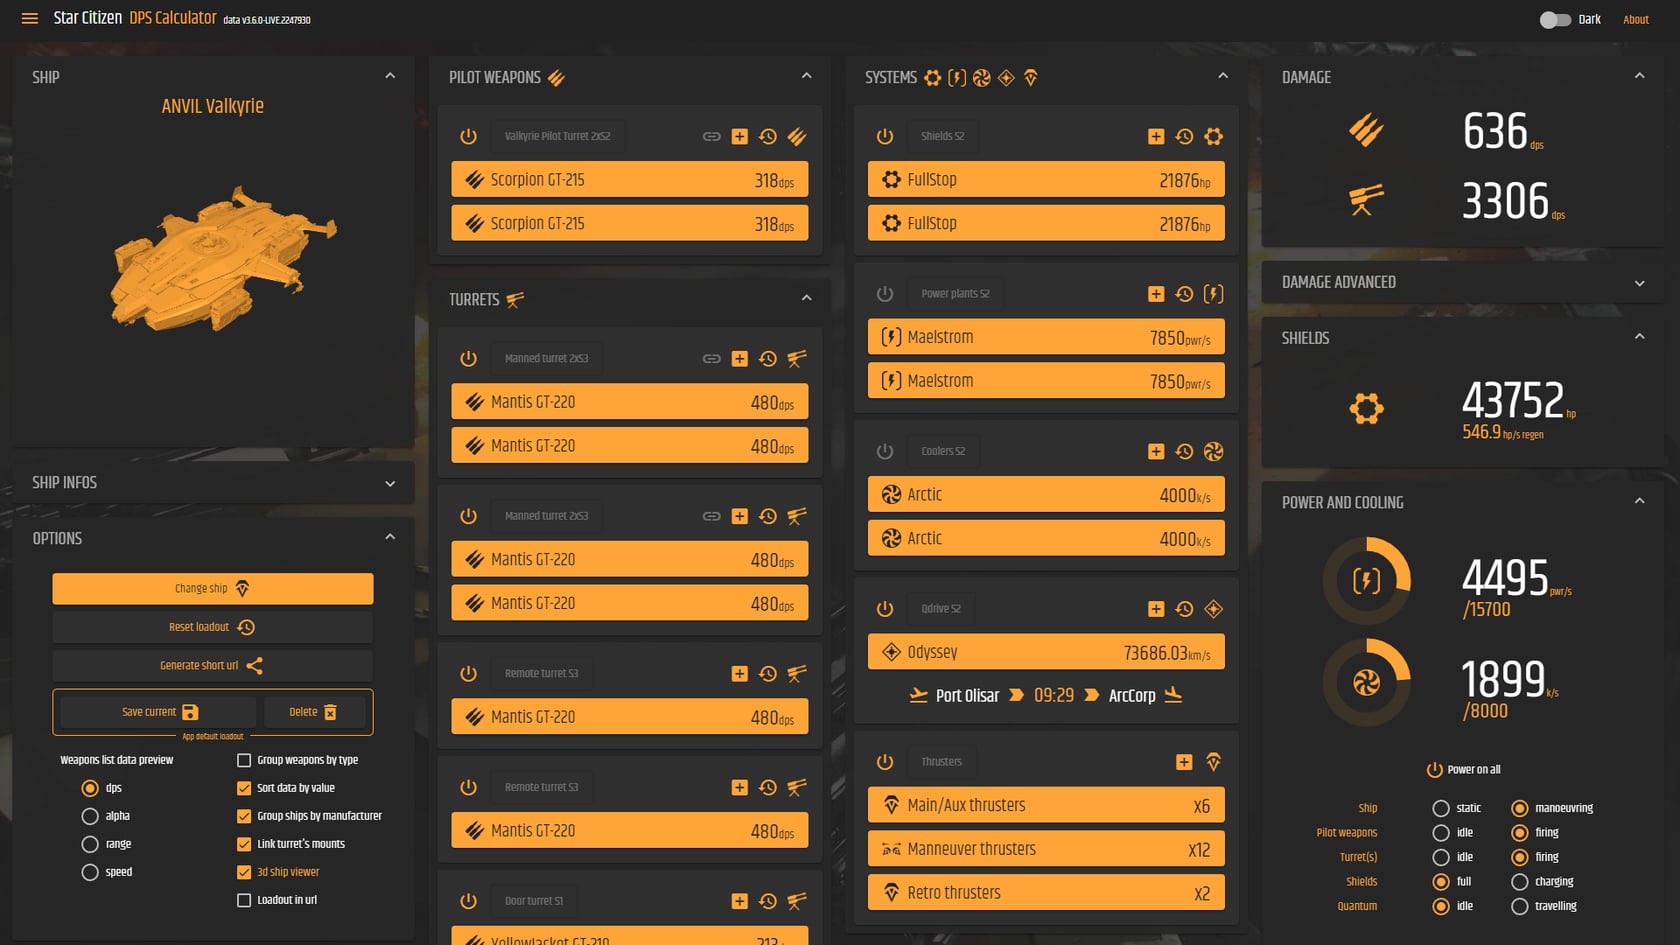Click the thruster icon in Thrusters header
1680x945 pixels.
(x=1213, y=762)
